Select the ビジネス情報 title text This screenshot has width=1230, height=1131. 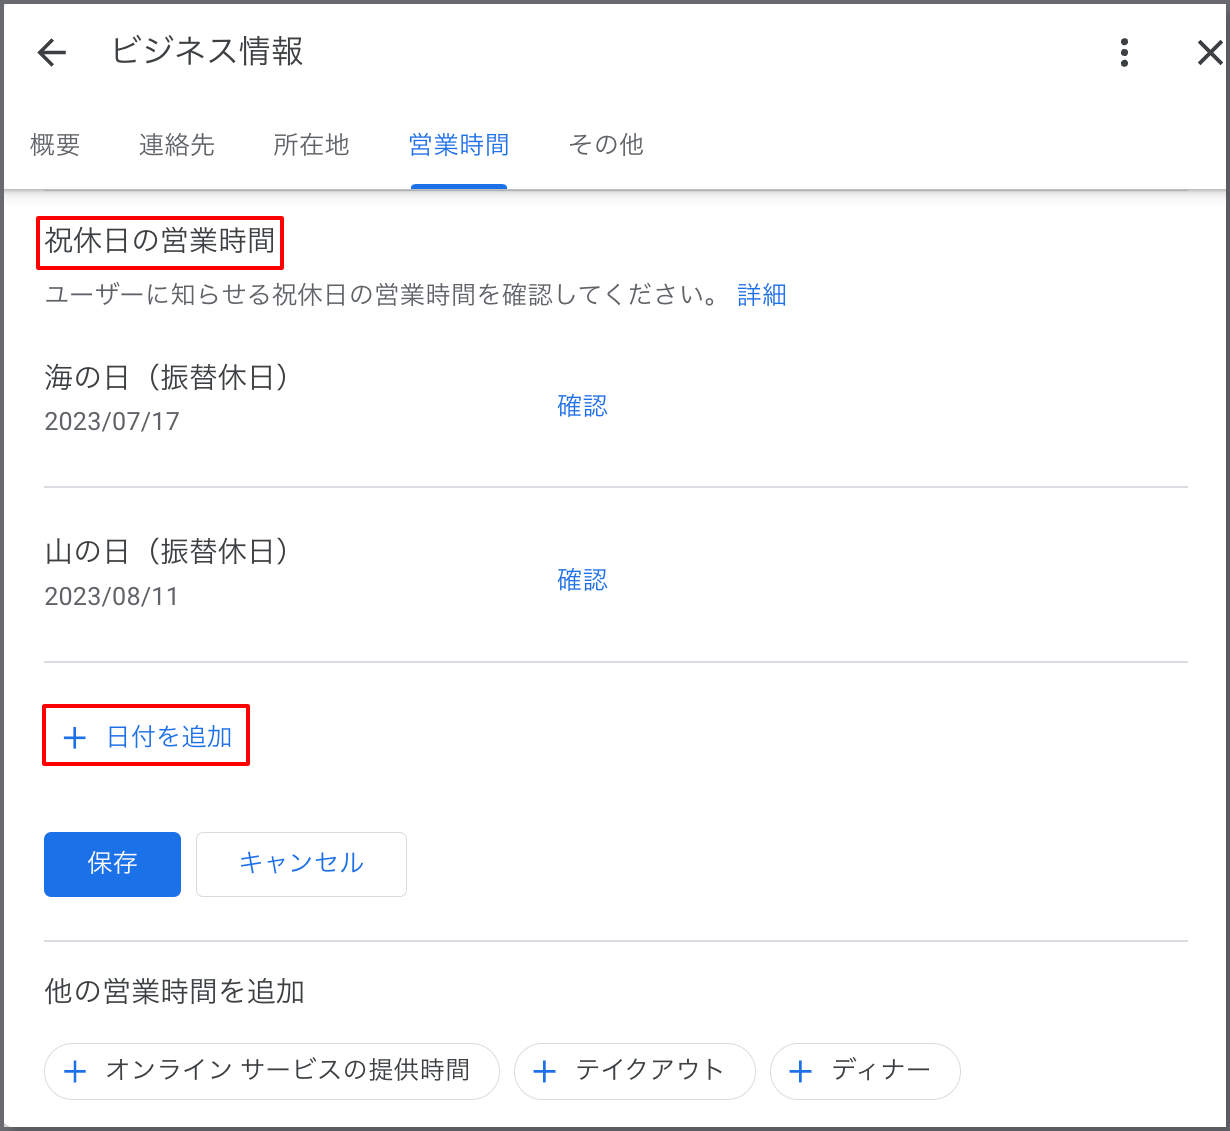(207, 52)
